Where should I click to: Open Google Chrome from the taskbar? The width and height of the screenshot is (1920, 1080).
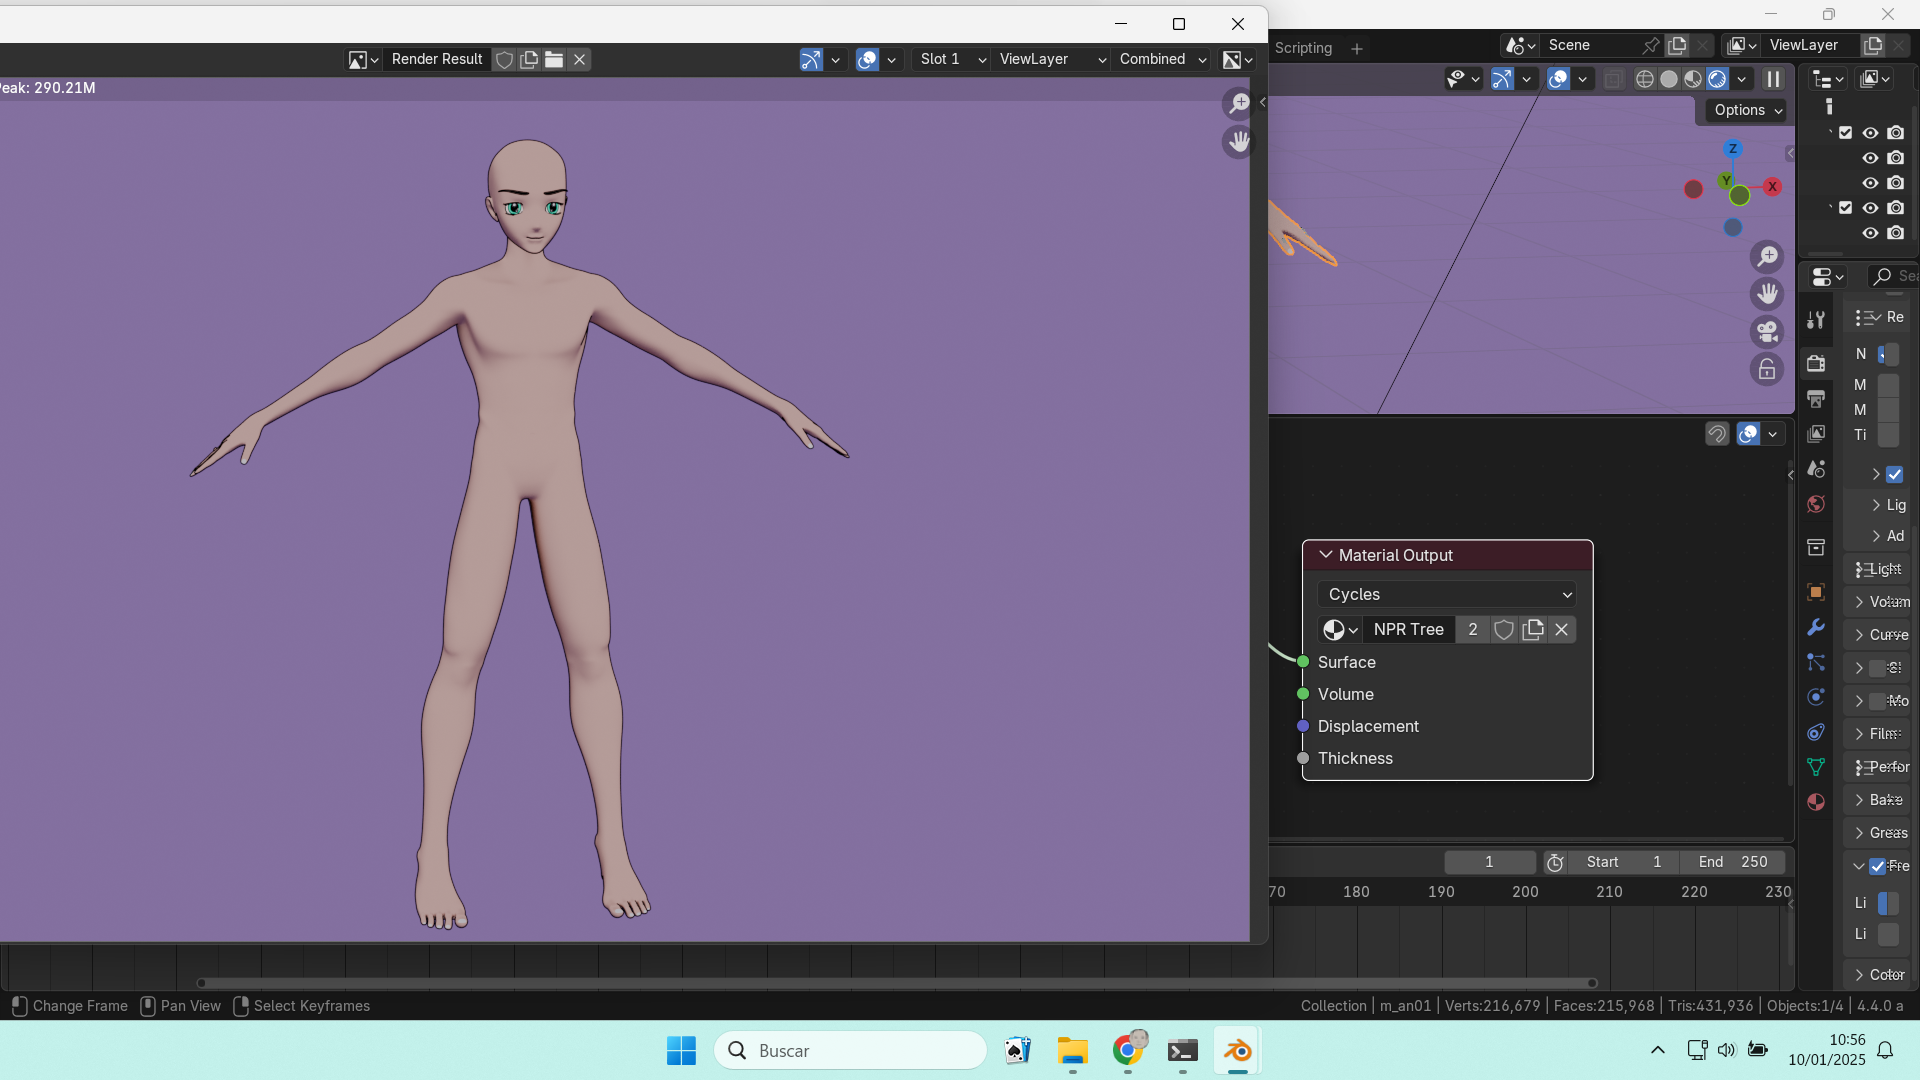(1127, 1051)
